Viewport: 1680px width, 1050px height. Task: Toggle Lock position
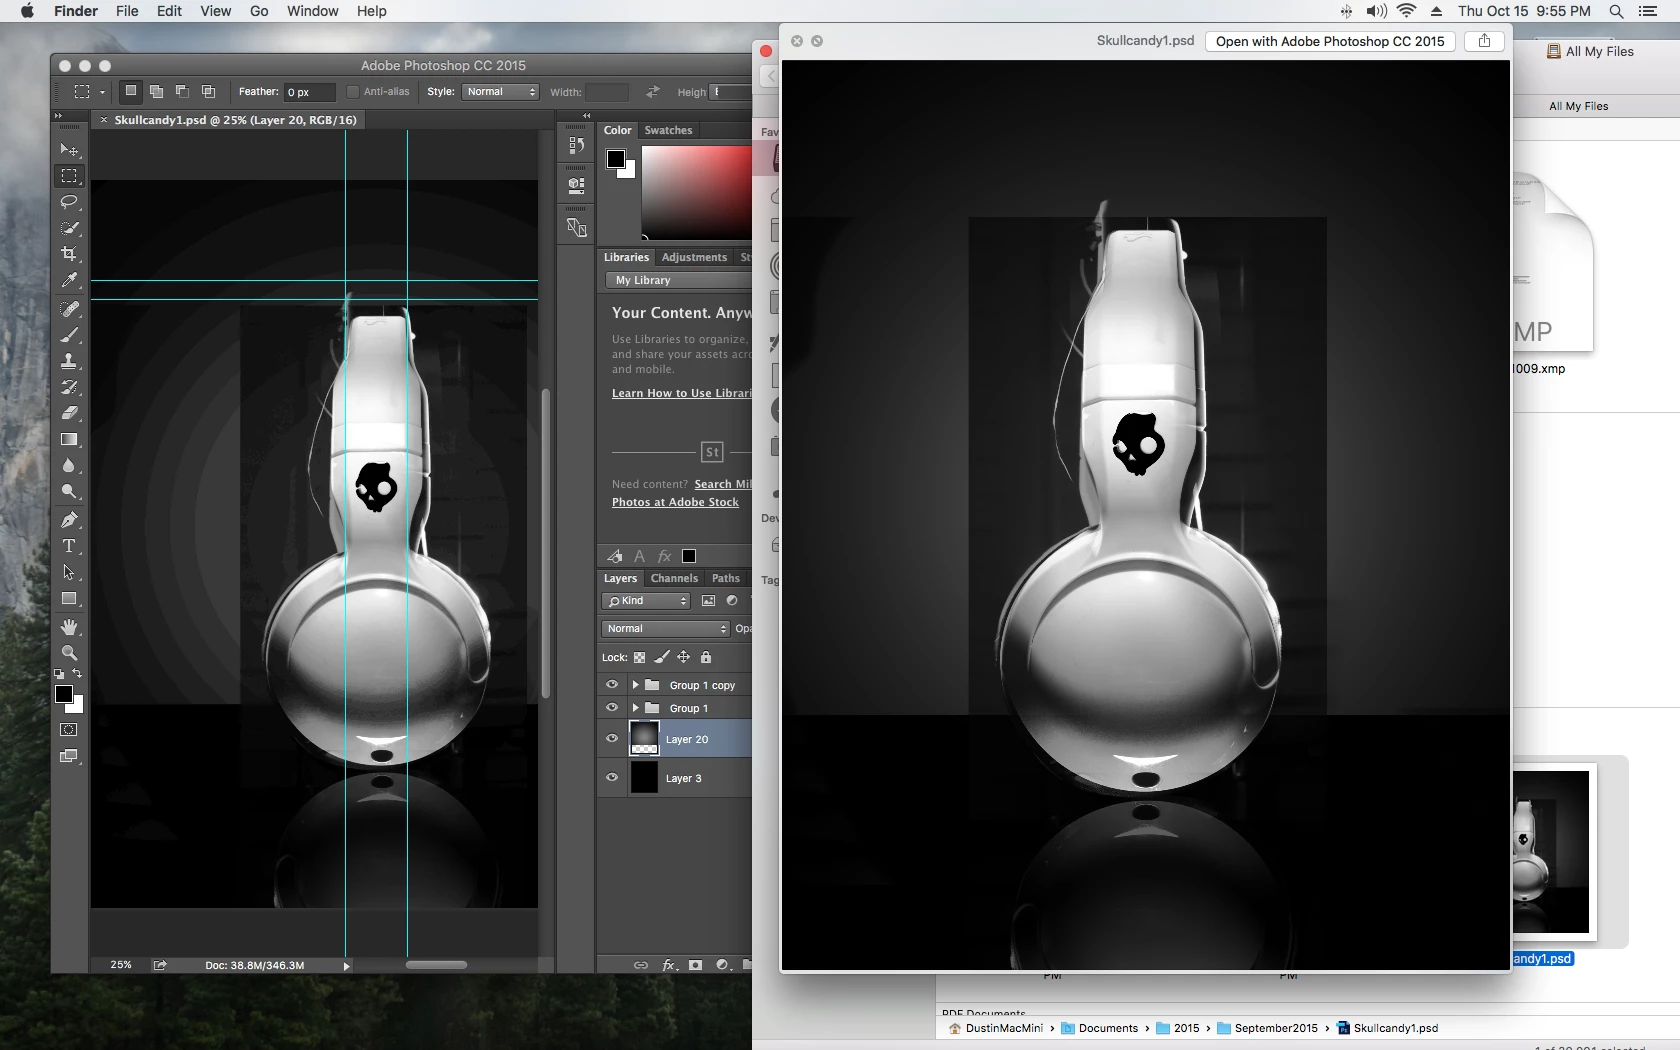pos(684,657)
